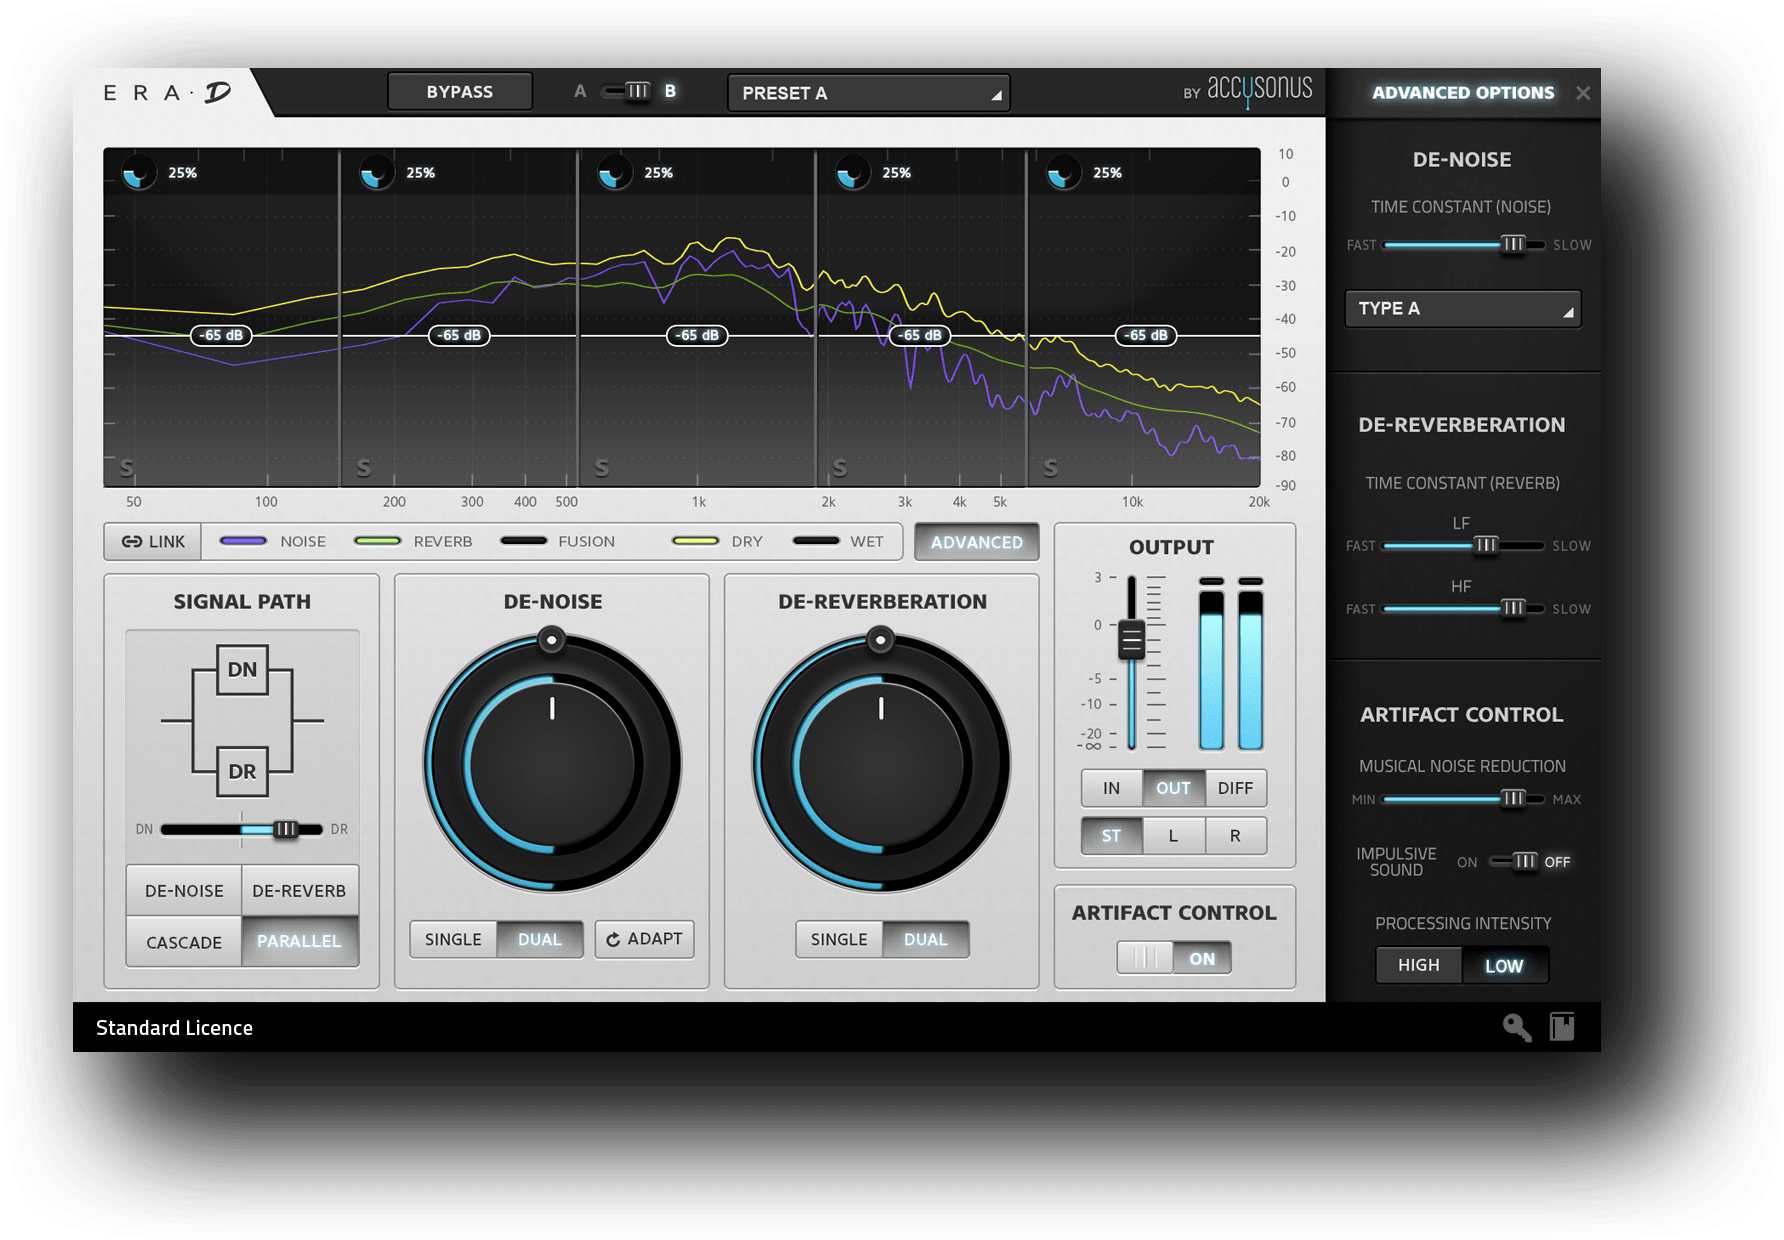Select R channel mode
The image size is (1784, 1240).
[1236, 836]
